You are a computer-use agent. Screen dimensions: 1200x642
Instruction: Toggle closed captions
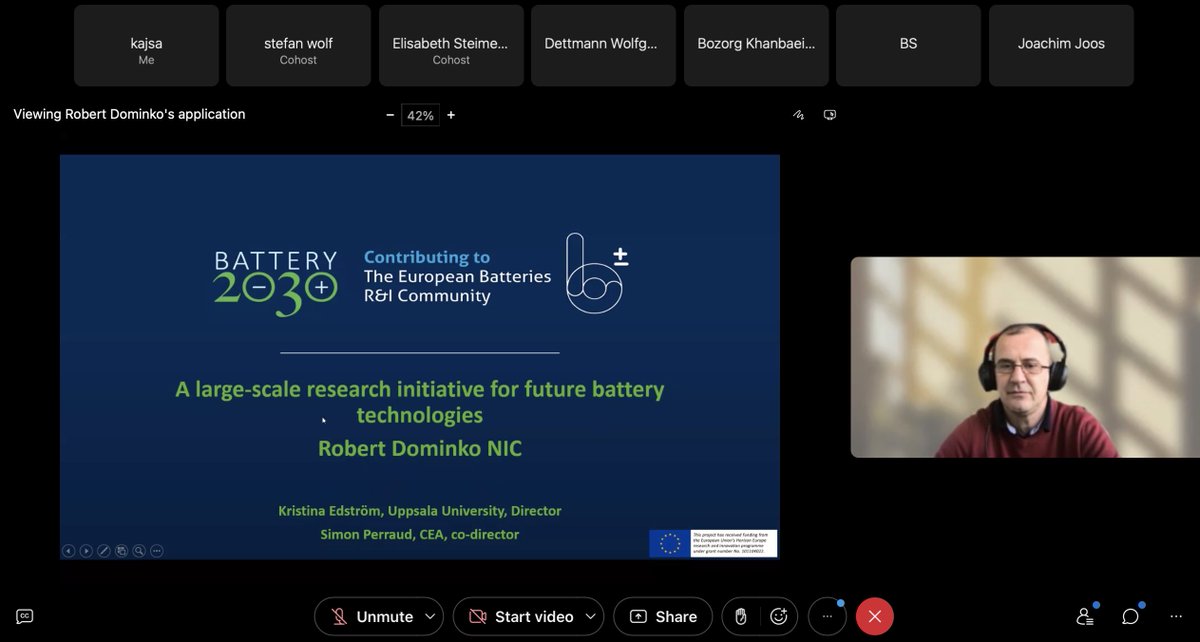click(x=25, y=617)
